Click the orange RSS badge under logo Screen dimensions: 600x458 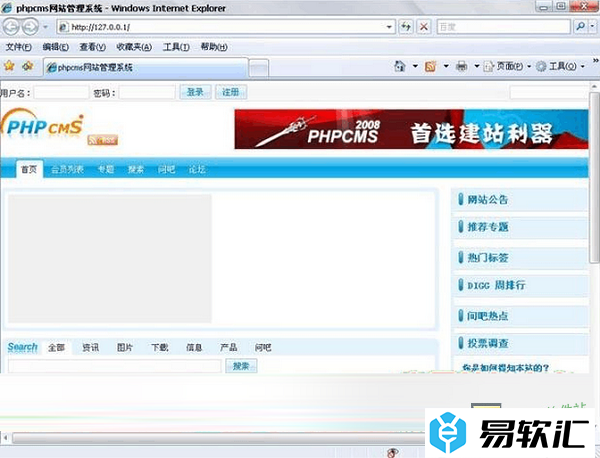click(102, 140)
